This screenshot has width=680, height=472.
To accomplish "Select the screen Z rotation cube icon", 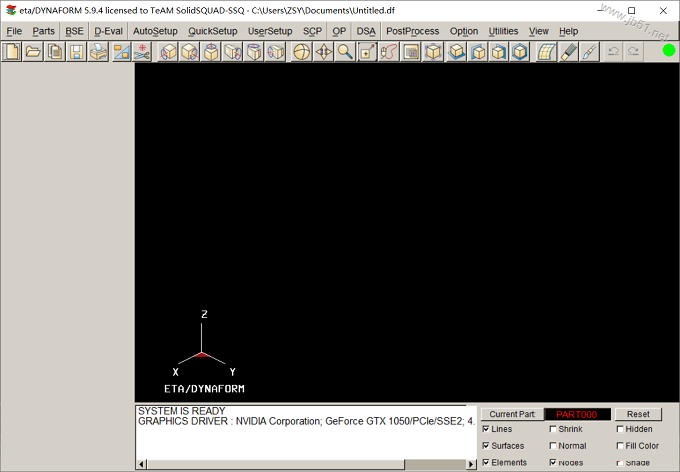I will pyautogui.click(x=275, y=52).
